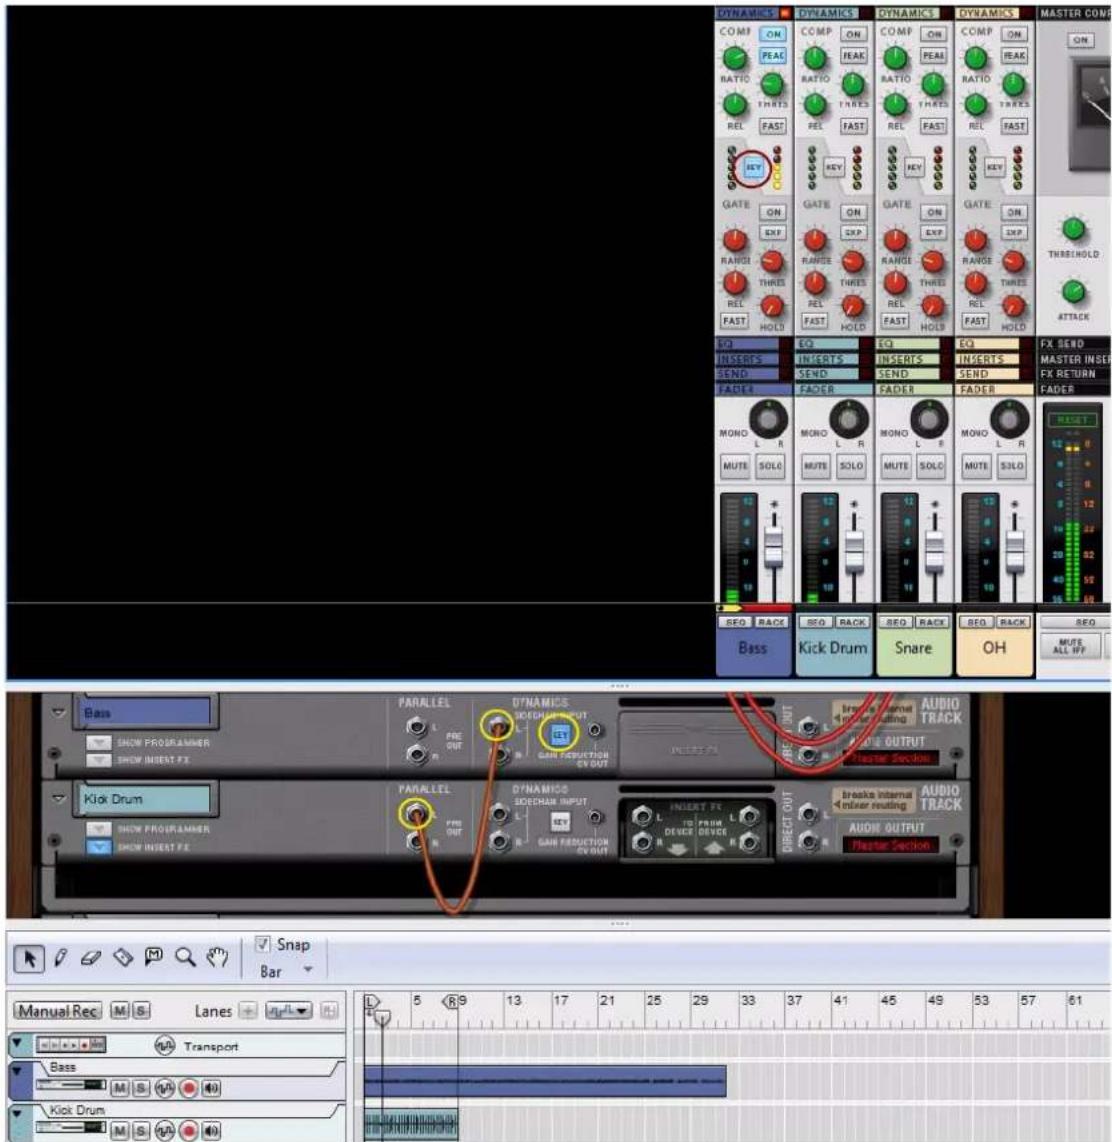Enable COMP ON for the Bass channel
Image resolution: width=1112 pixels, height=1142 pixels.
[773, 35]
